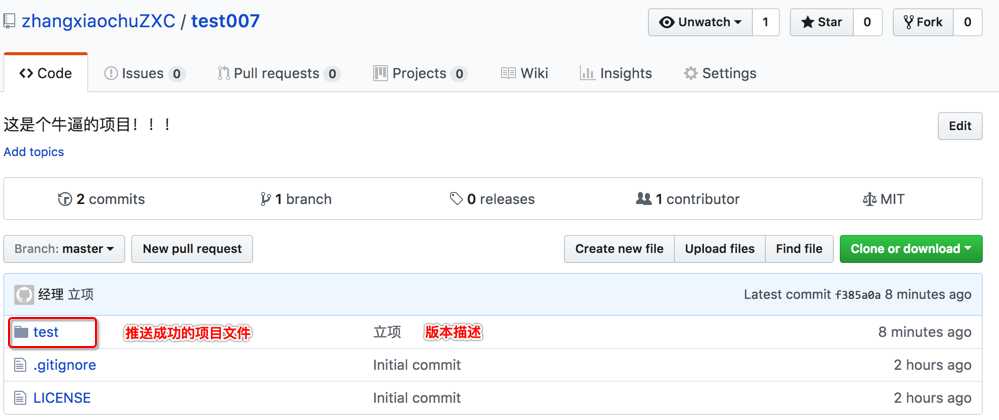Fork the repository with Fork button
The image size is (999, 420).
[923, 22]
